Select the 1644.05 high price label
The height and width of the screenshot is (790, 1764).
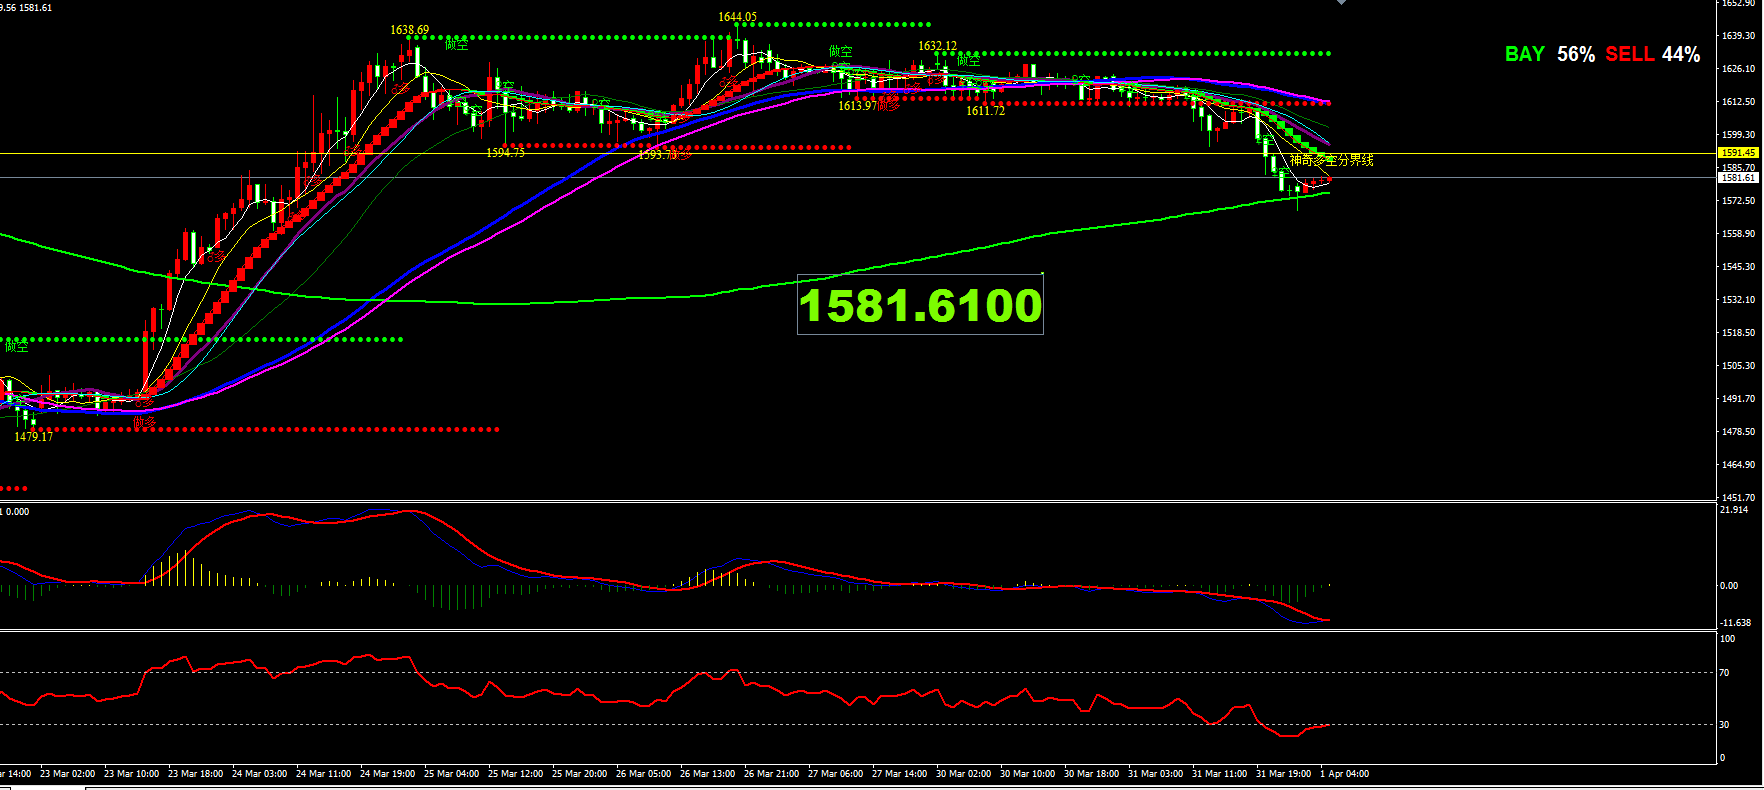tap(738, 17)
